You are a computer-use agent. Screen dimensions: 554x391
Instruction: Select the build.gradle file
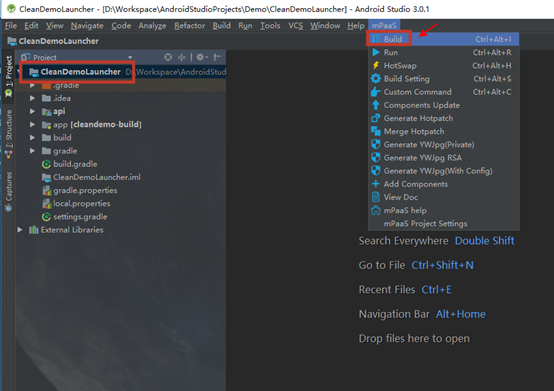point(75,164)
